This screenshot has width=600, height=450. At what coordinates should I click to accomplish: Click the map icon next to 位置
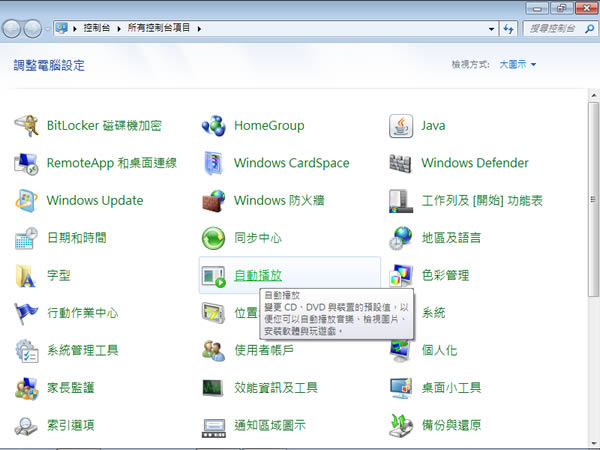coord(214,313)
